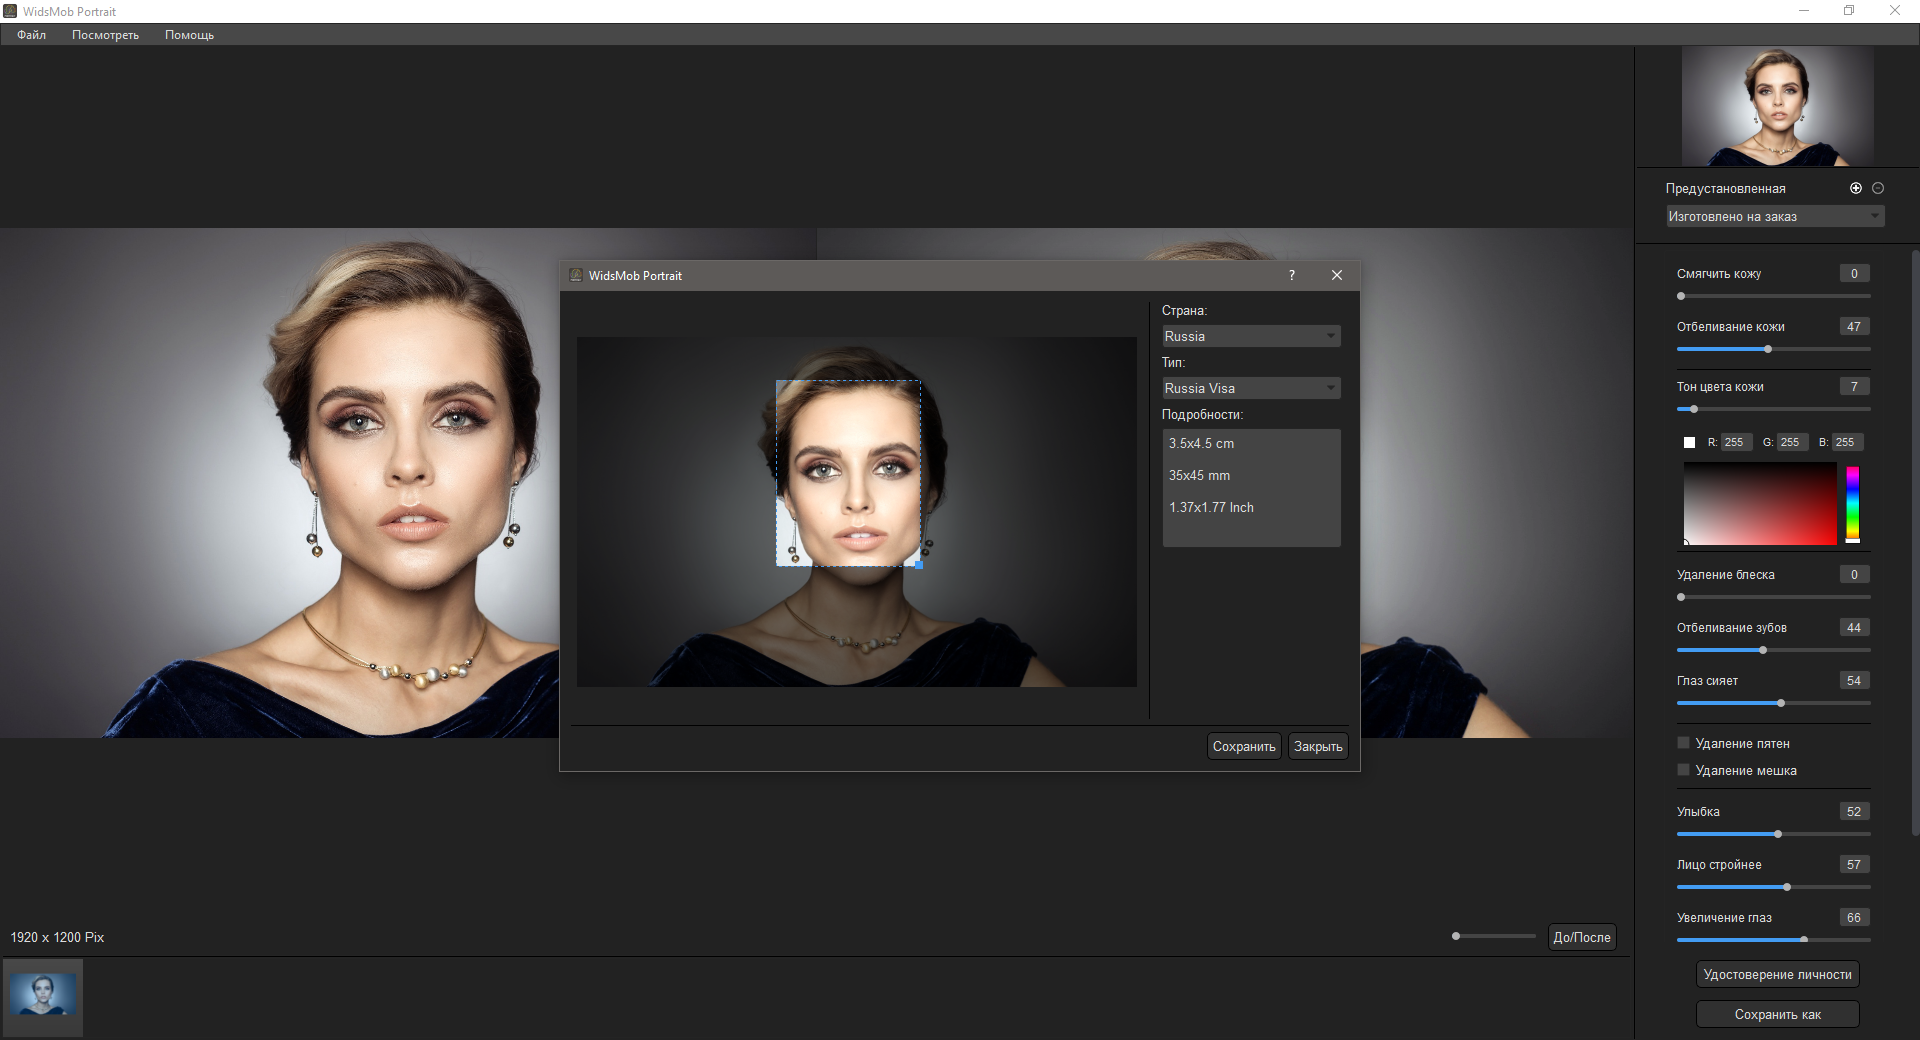The height and width of the screenshot is (1040, 1920).
Task: Open the preset dropdown Изготовлено на заказ
Action: pos(1774,216)
